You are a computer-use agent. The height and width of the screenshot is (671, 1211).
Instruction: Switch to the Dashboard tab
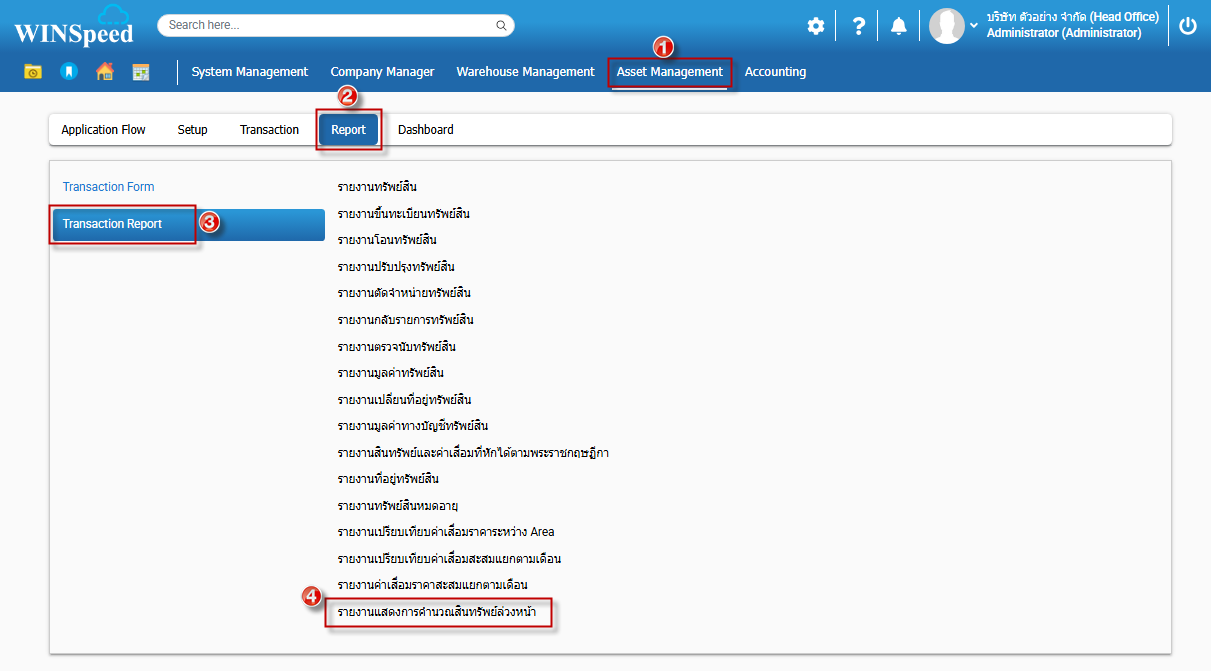tap(425, 130)
